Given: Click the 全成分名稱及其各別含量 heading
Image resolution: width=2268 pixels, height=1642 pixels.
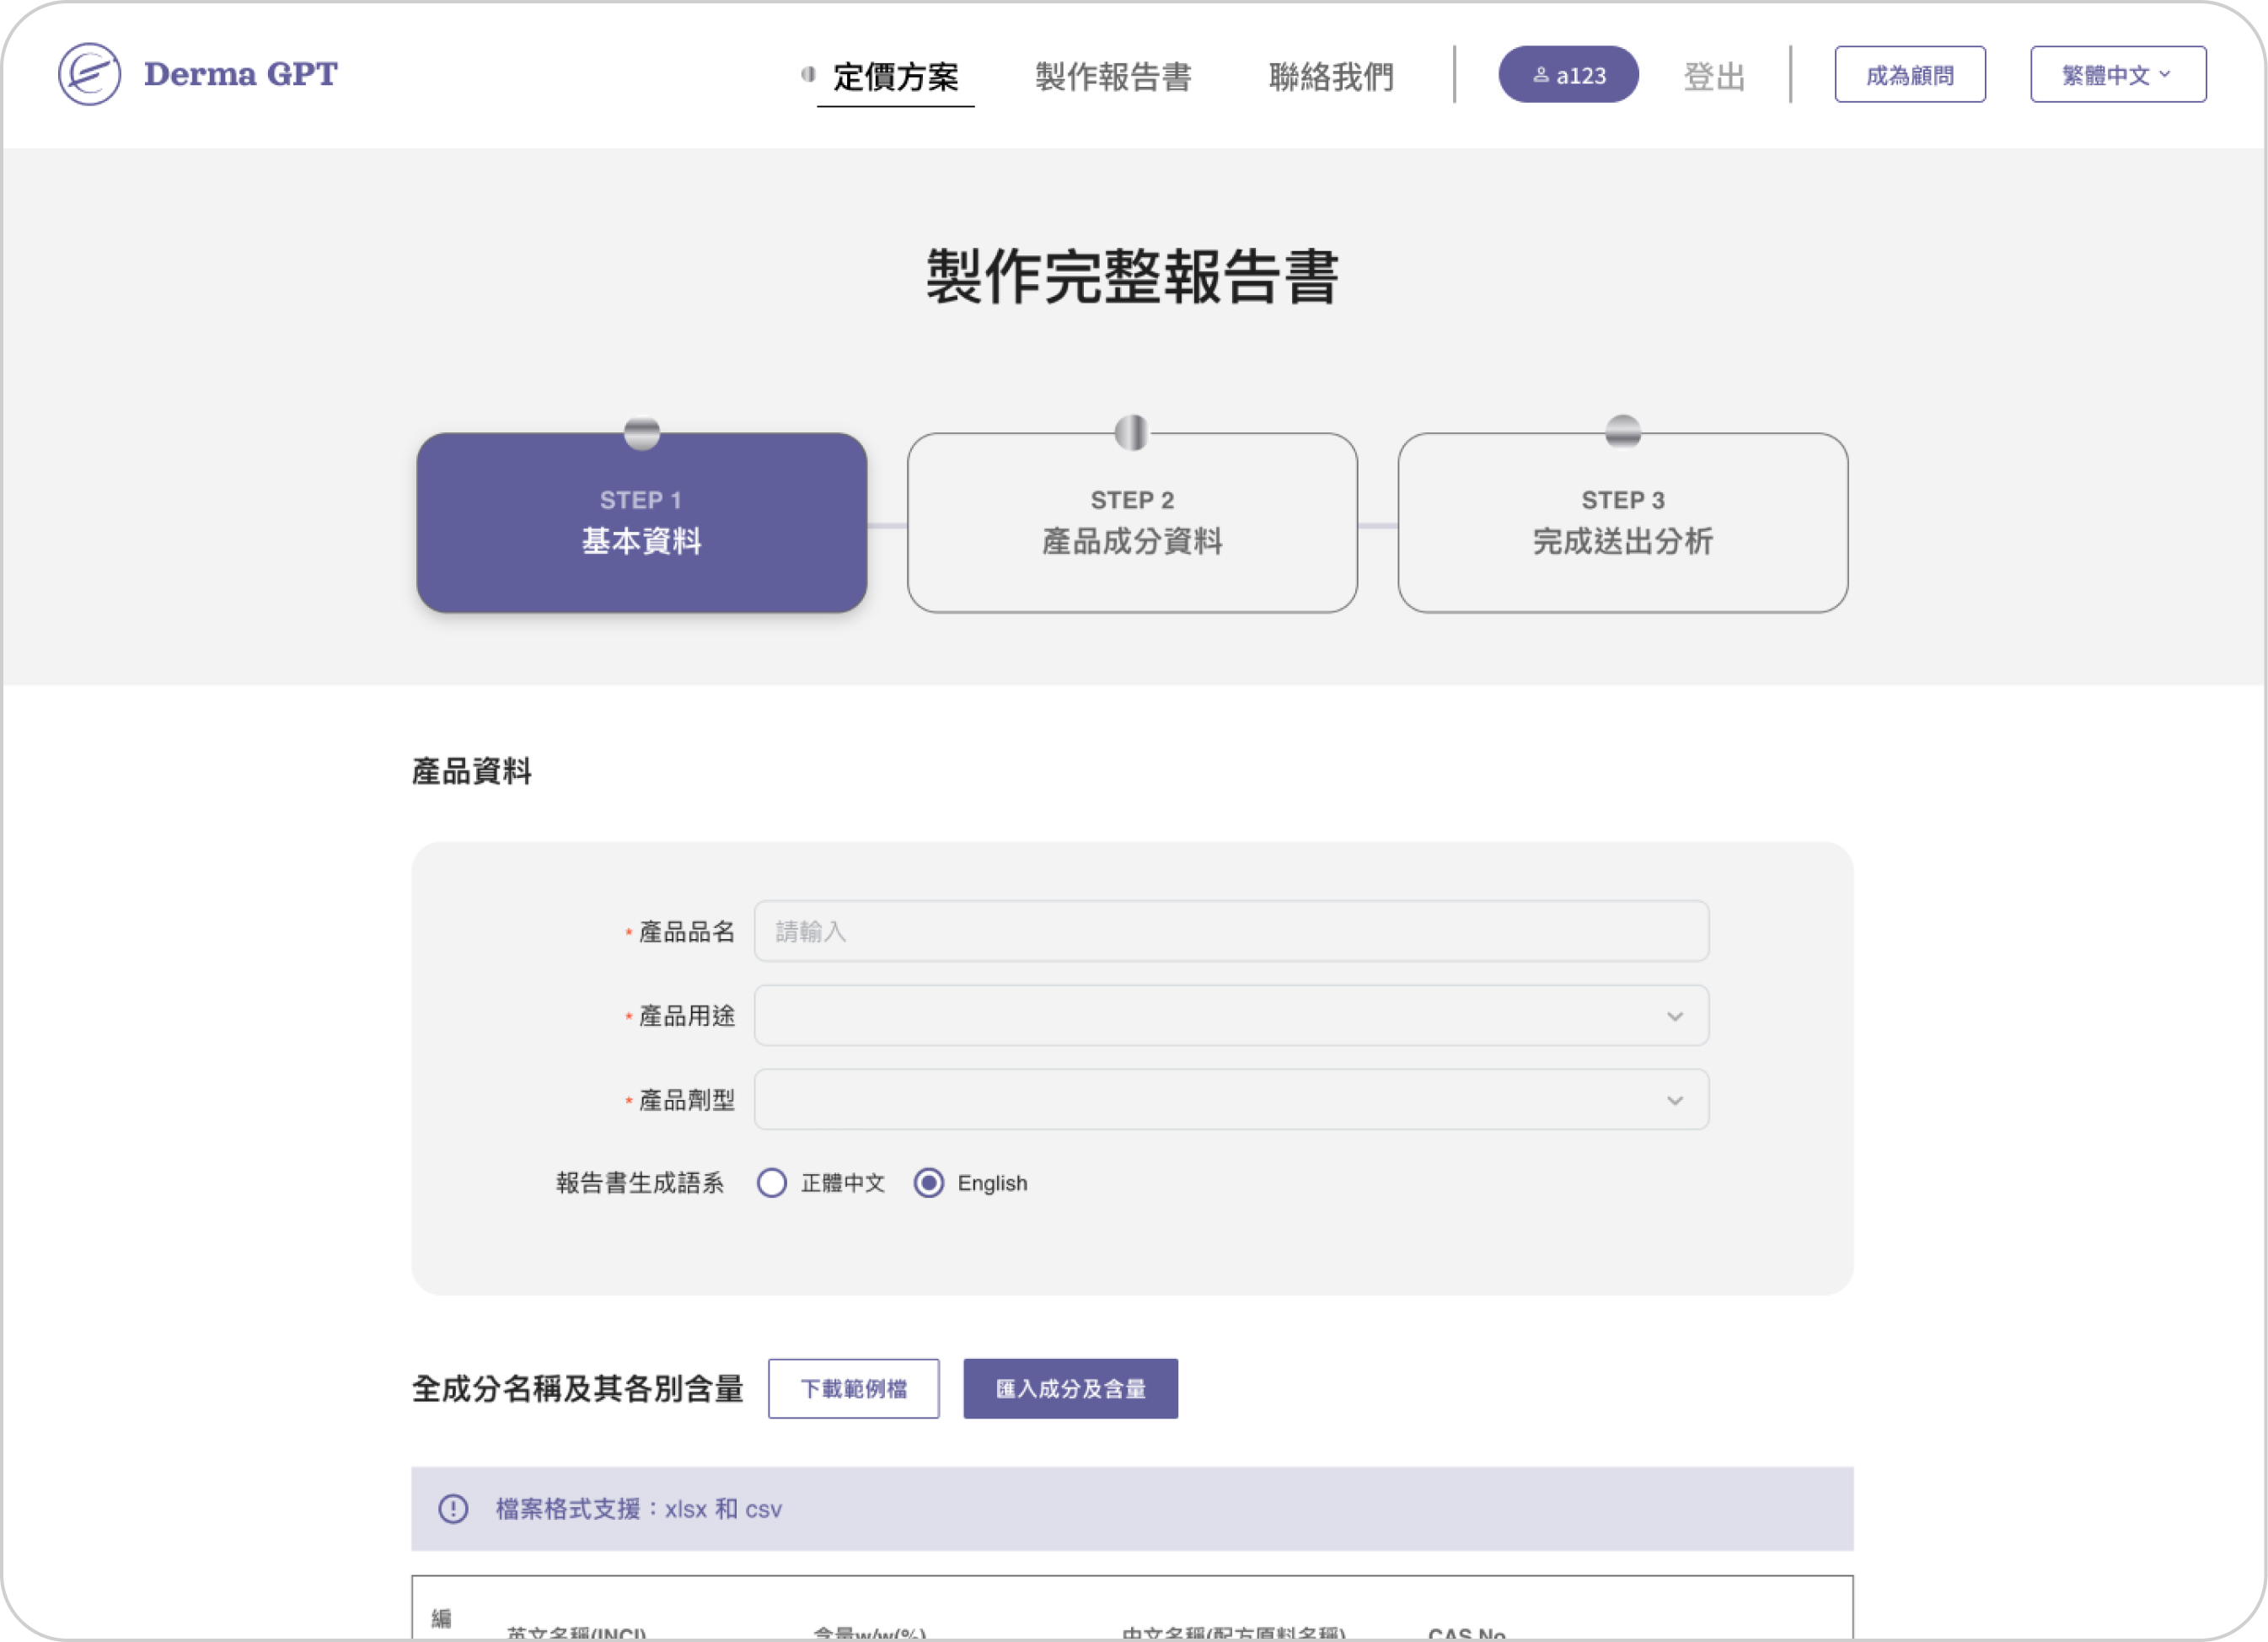Looking at the screenshot, I should (577, 1388).
